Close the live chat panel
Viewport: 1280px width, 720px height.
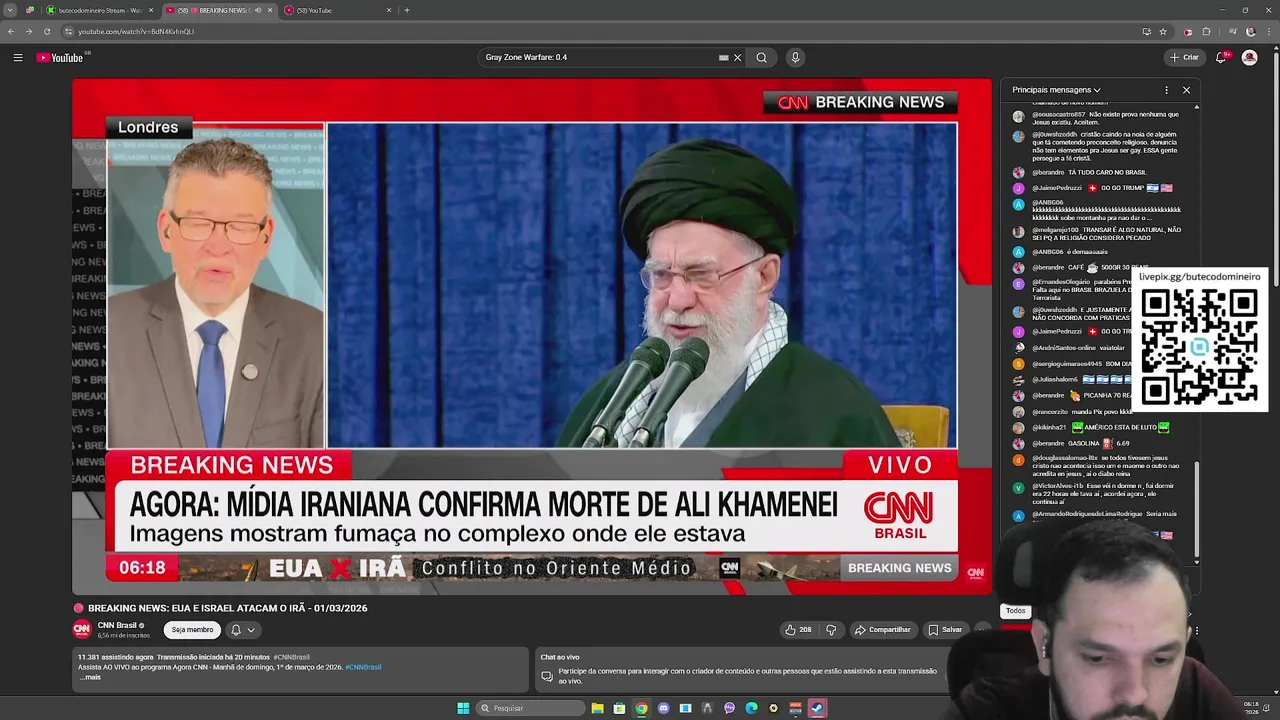[x=1187, y=90]
